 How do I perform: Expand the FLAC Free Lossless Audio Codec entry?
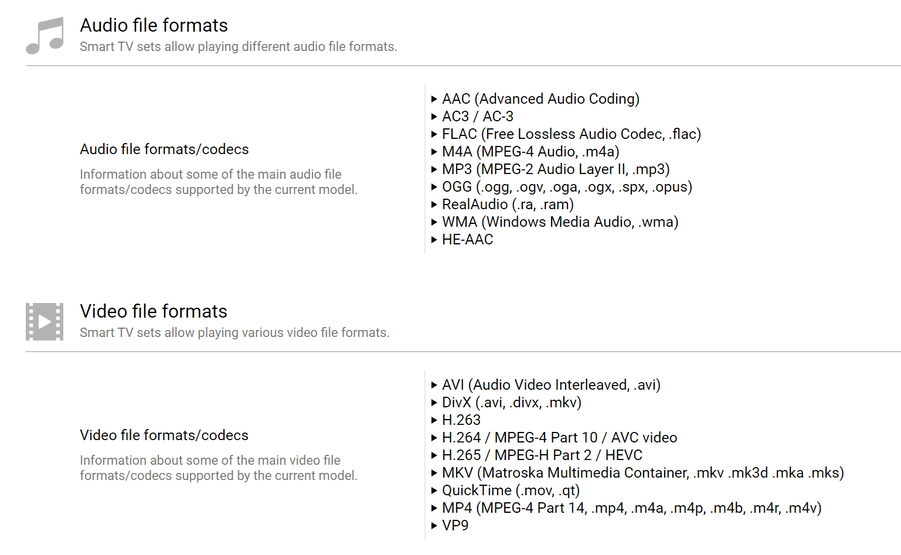click(571, 134)
